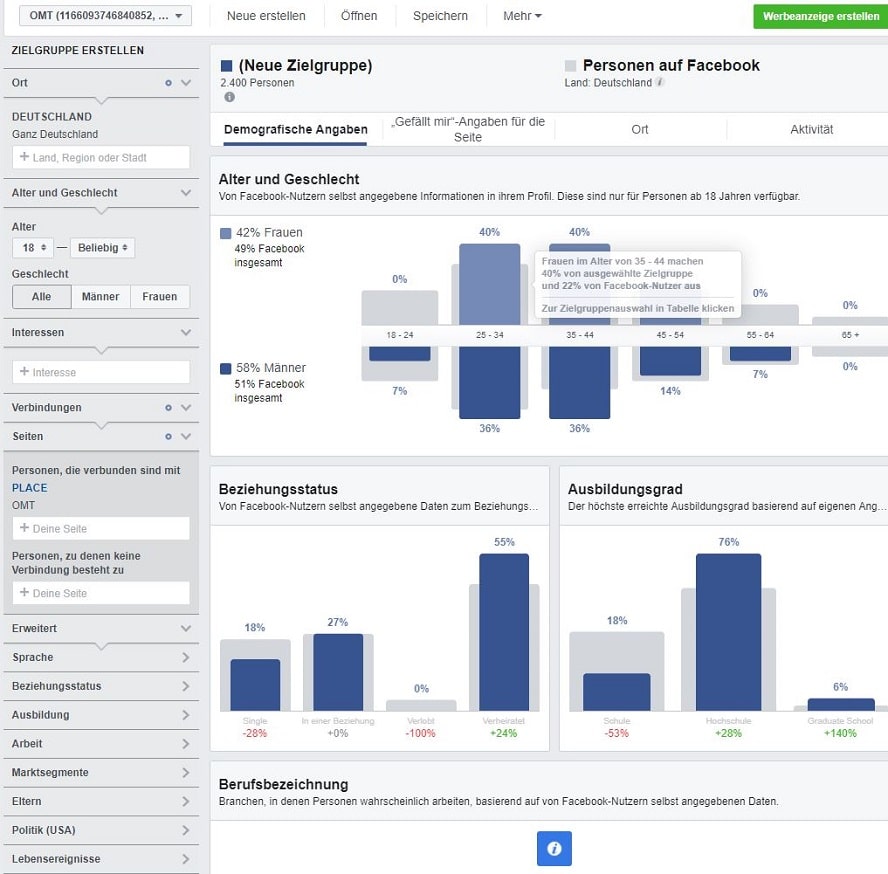Screen dimensions: 888x874
Task: Select Alle gender option
Action: click(x=42, y=297)
